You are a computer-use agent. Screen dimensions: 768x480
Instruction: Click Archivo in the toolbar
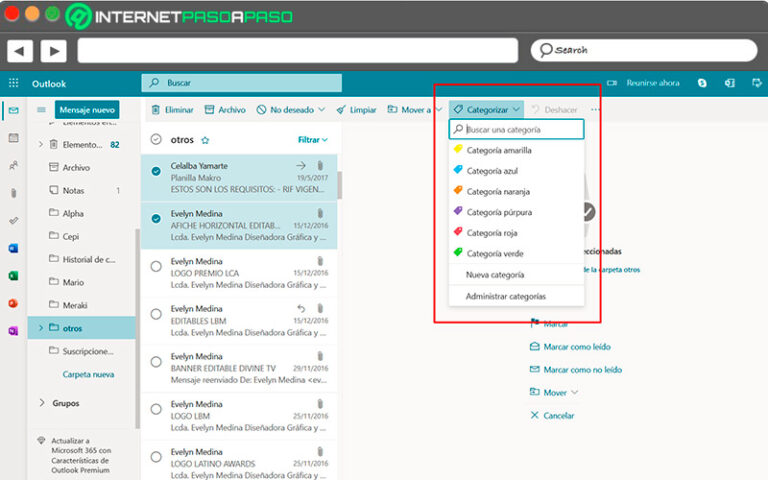tap(225, 110)
